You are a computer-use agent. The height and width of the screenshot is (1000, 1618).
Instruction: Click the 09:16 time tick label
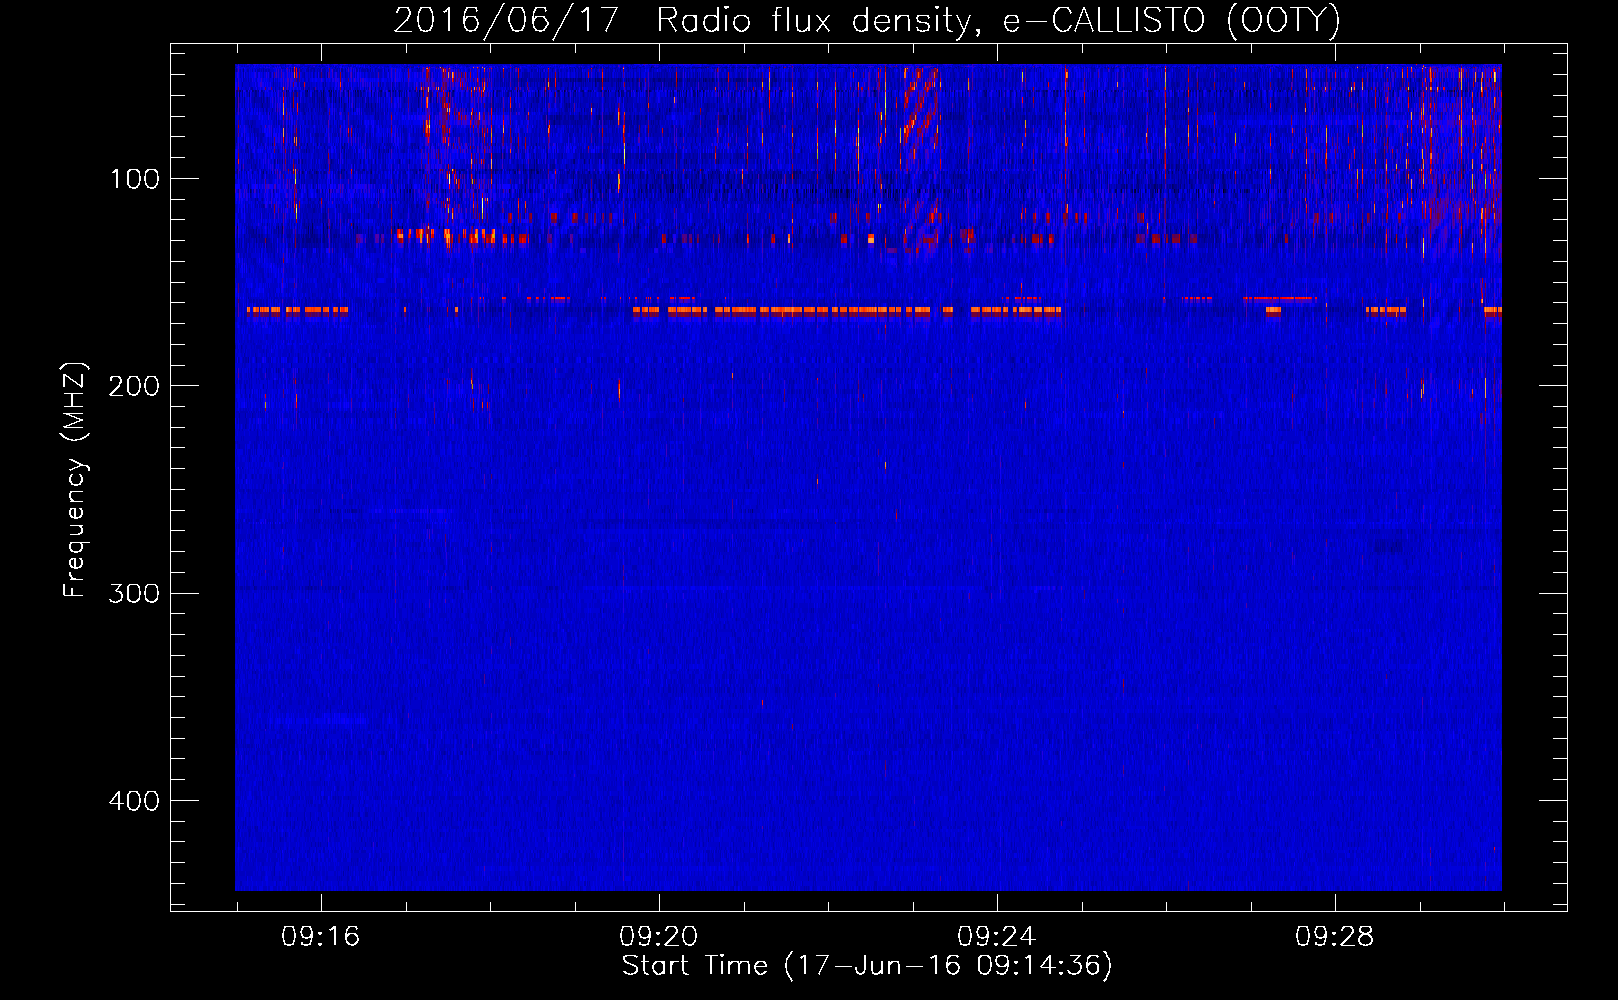click(320, 937)
